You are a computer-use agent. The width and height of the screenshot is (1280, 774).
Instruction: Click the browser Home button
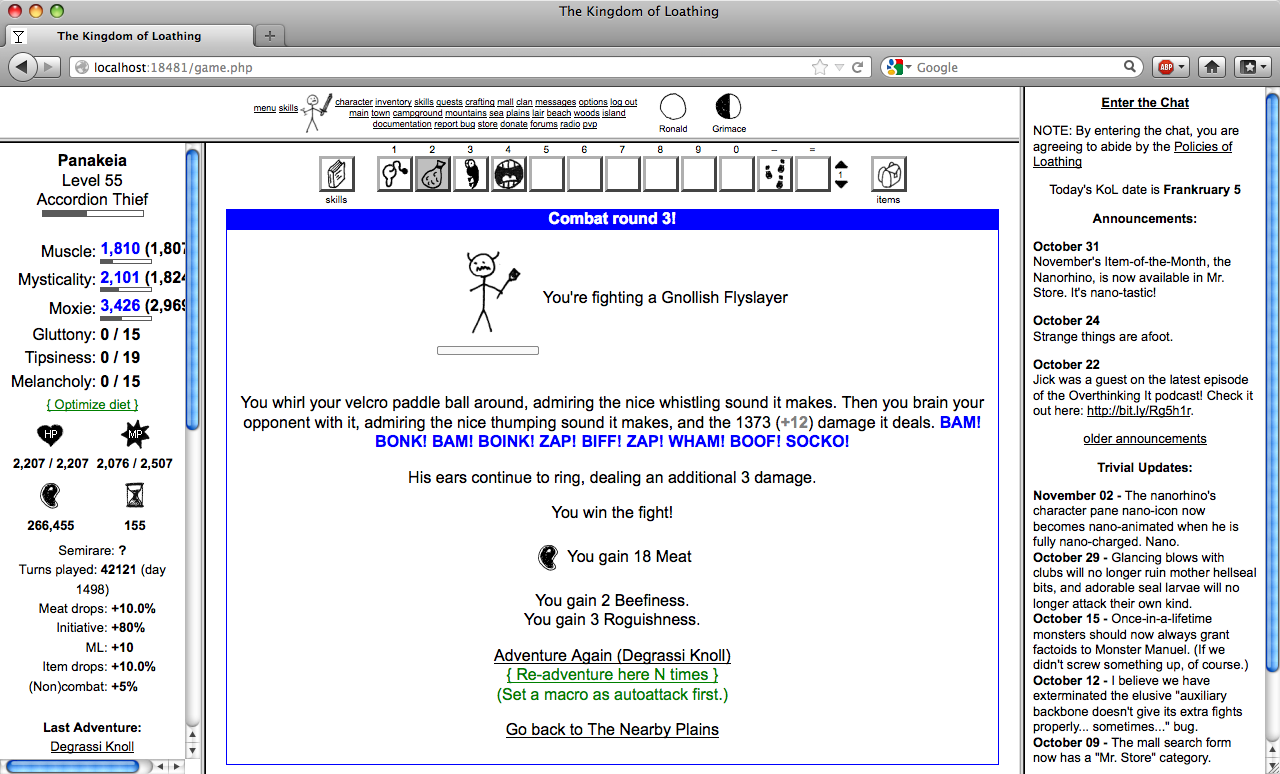[1211, 67]
